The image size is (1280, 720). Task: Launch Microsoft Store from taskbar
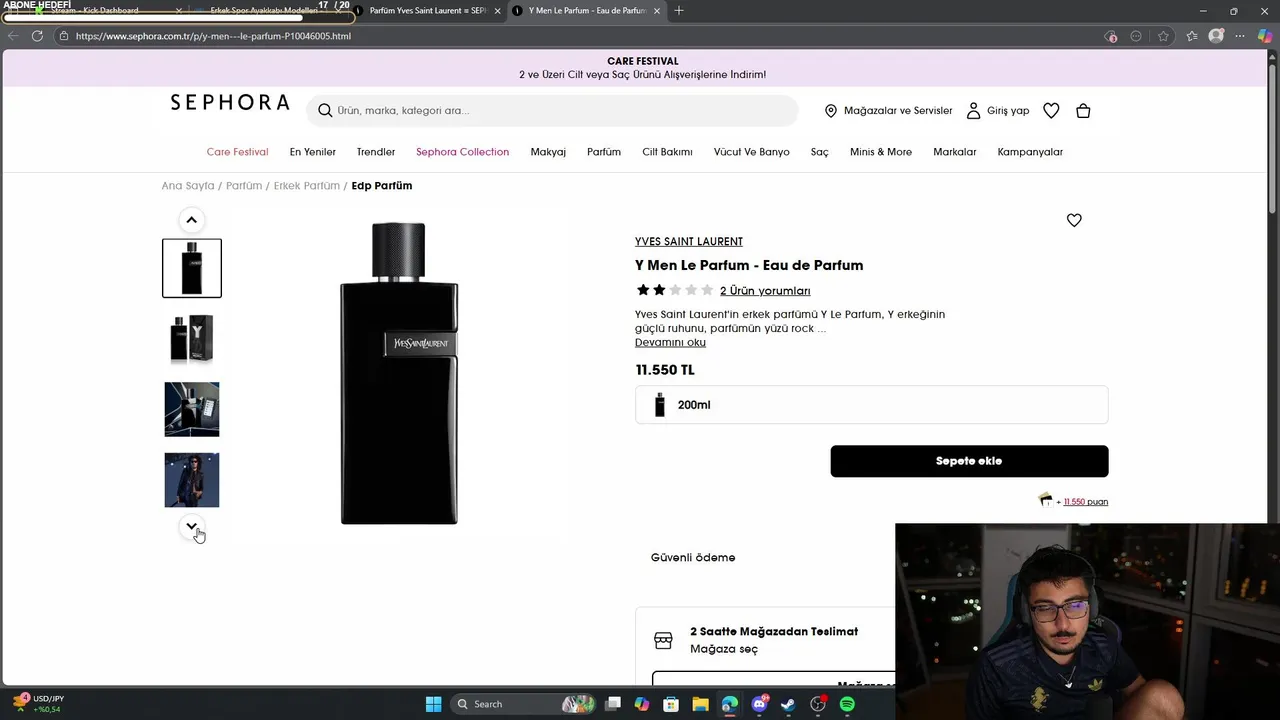click(x=671, y=704)
